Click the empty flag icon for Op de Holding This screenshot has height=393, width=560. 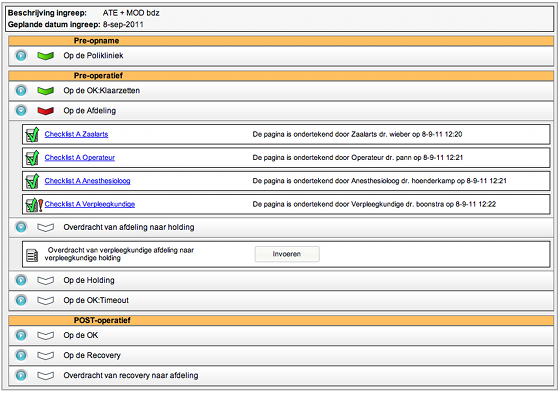[x=45, y=280]
